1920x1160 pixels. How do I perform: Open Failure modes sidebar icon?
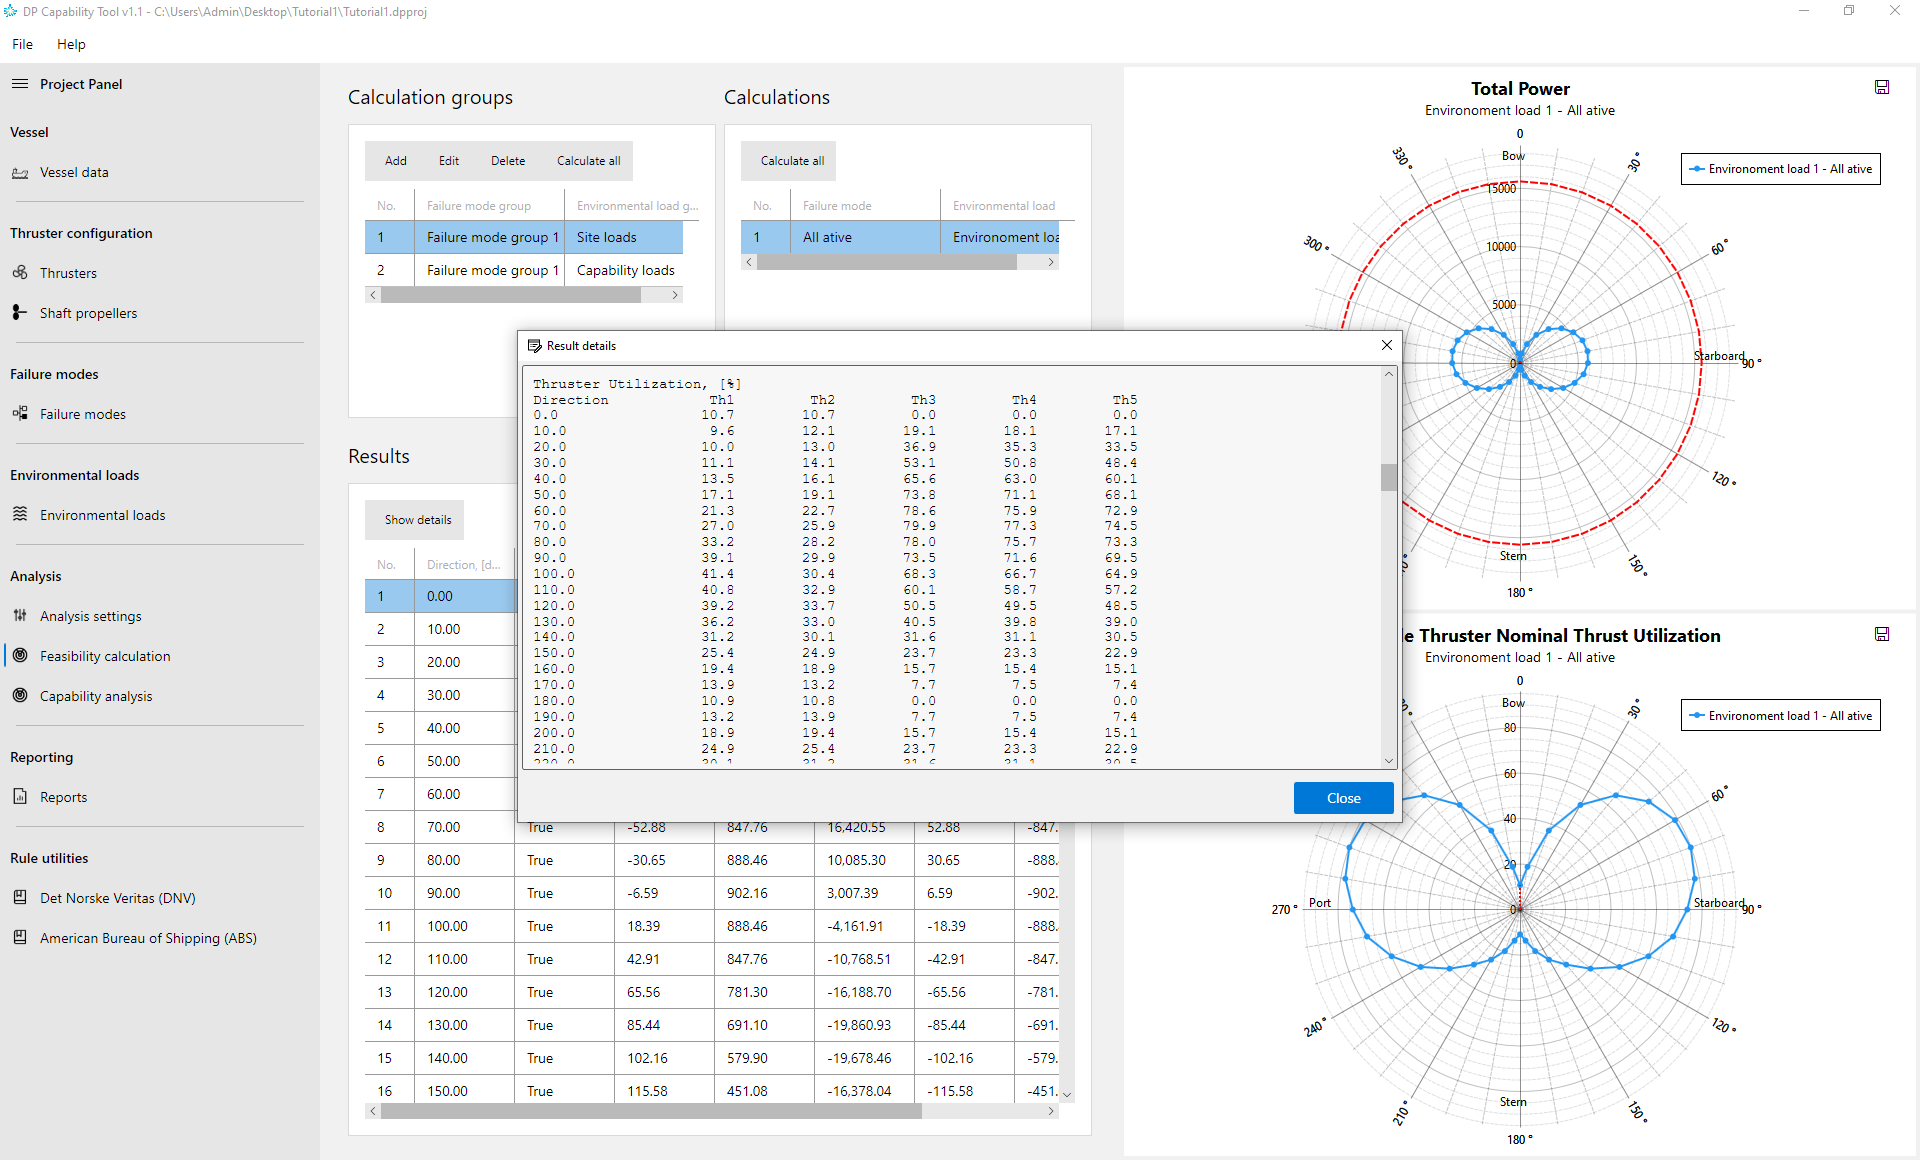[x=20, y=414]
